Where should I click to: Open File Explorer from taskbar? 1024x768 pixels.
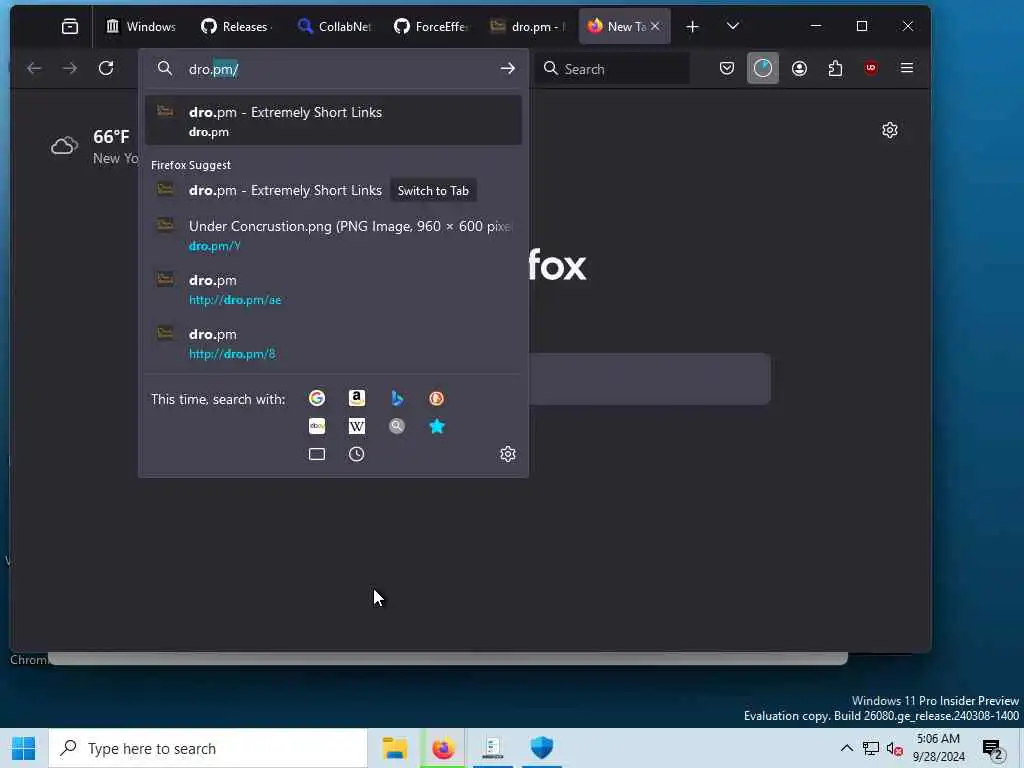click(395, 748)
